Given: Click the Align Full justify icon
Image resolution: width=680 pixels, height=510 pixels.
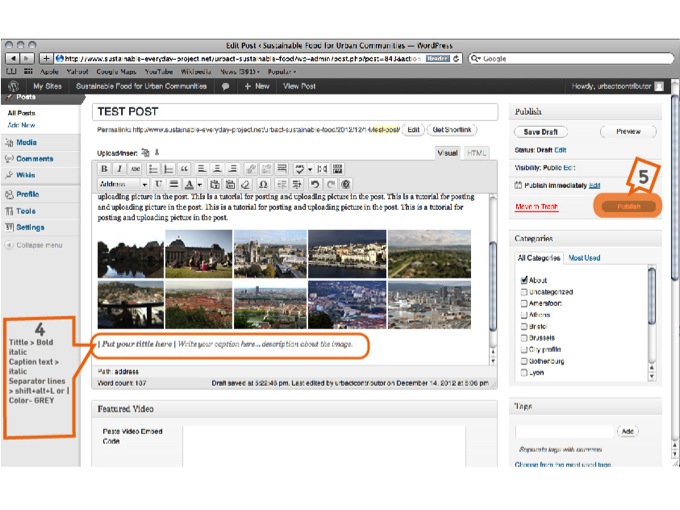Looking at the screenshot, I should tap(173, 184).
